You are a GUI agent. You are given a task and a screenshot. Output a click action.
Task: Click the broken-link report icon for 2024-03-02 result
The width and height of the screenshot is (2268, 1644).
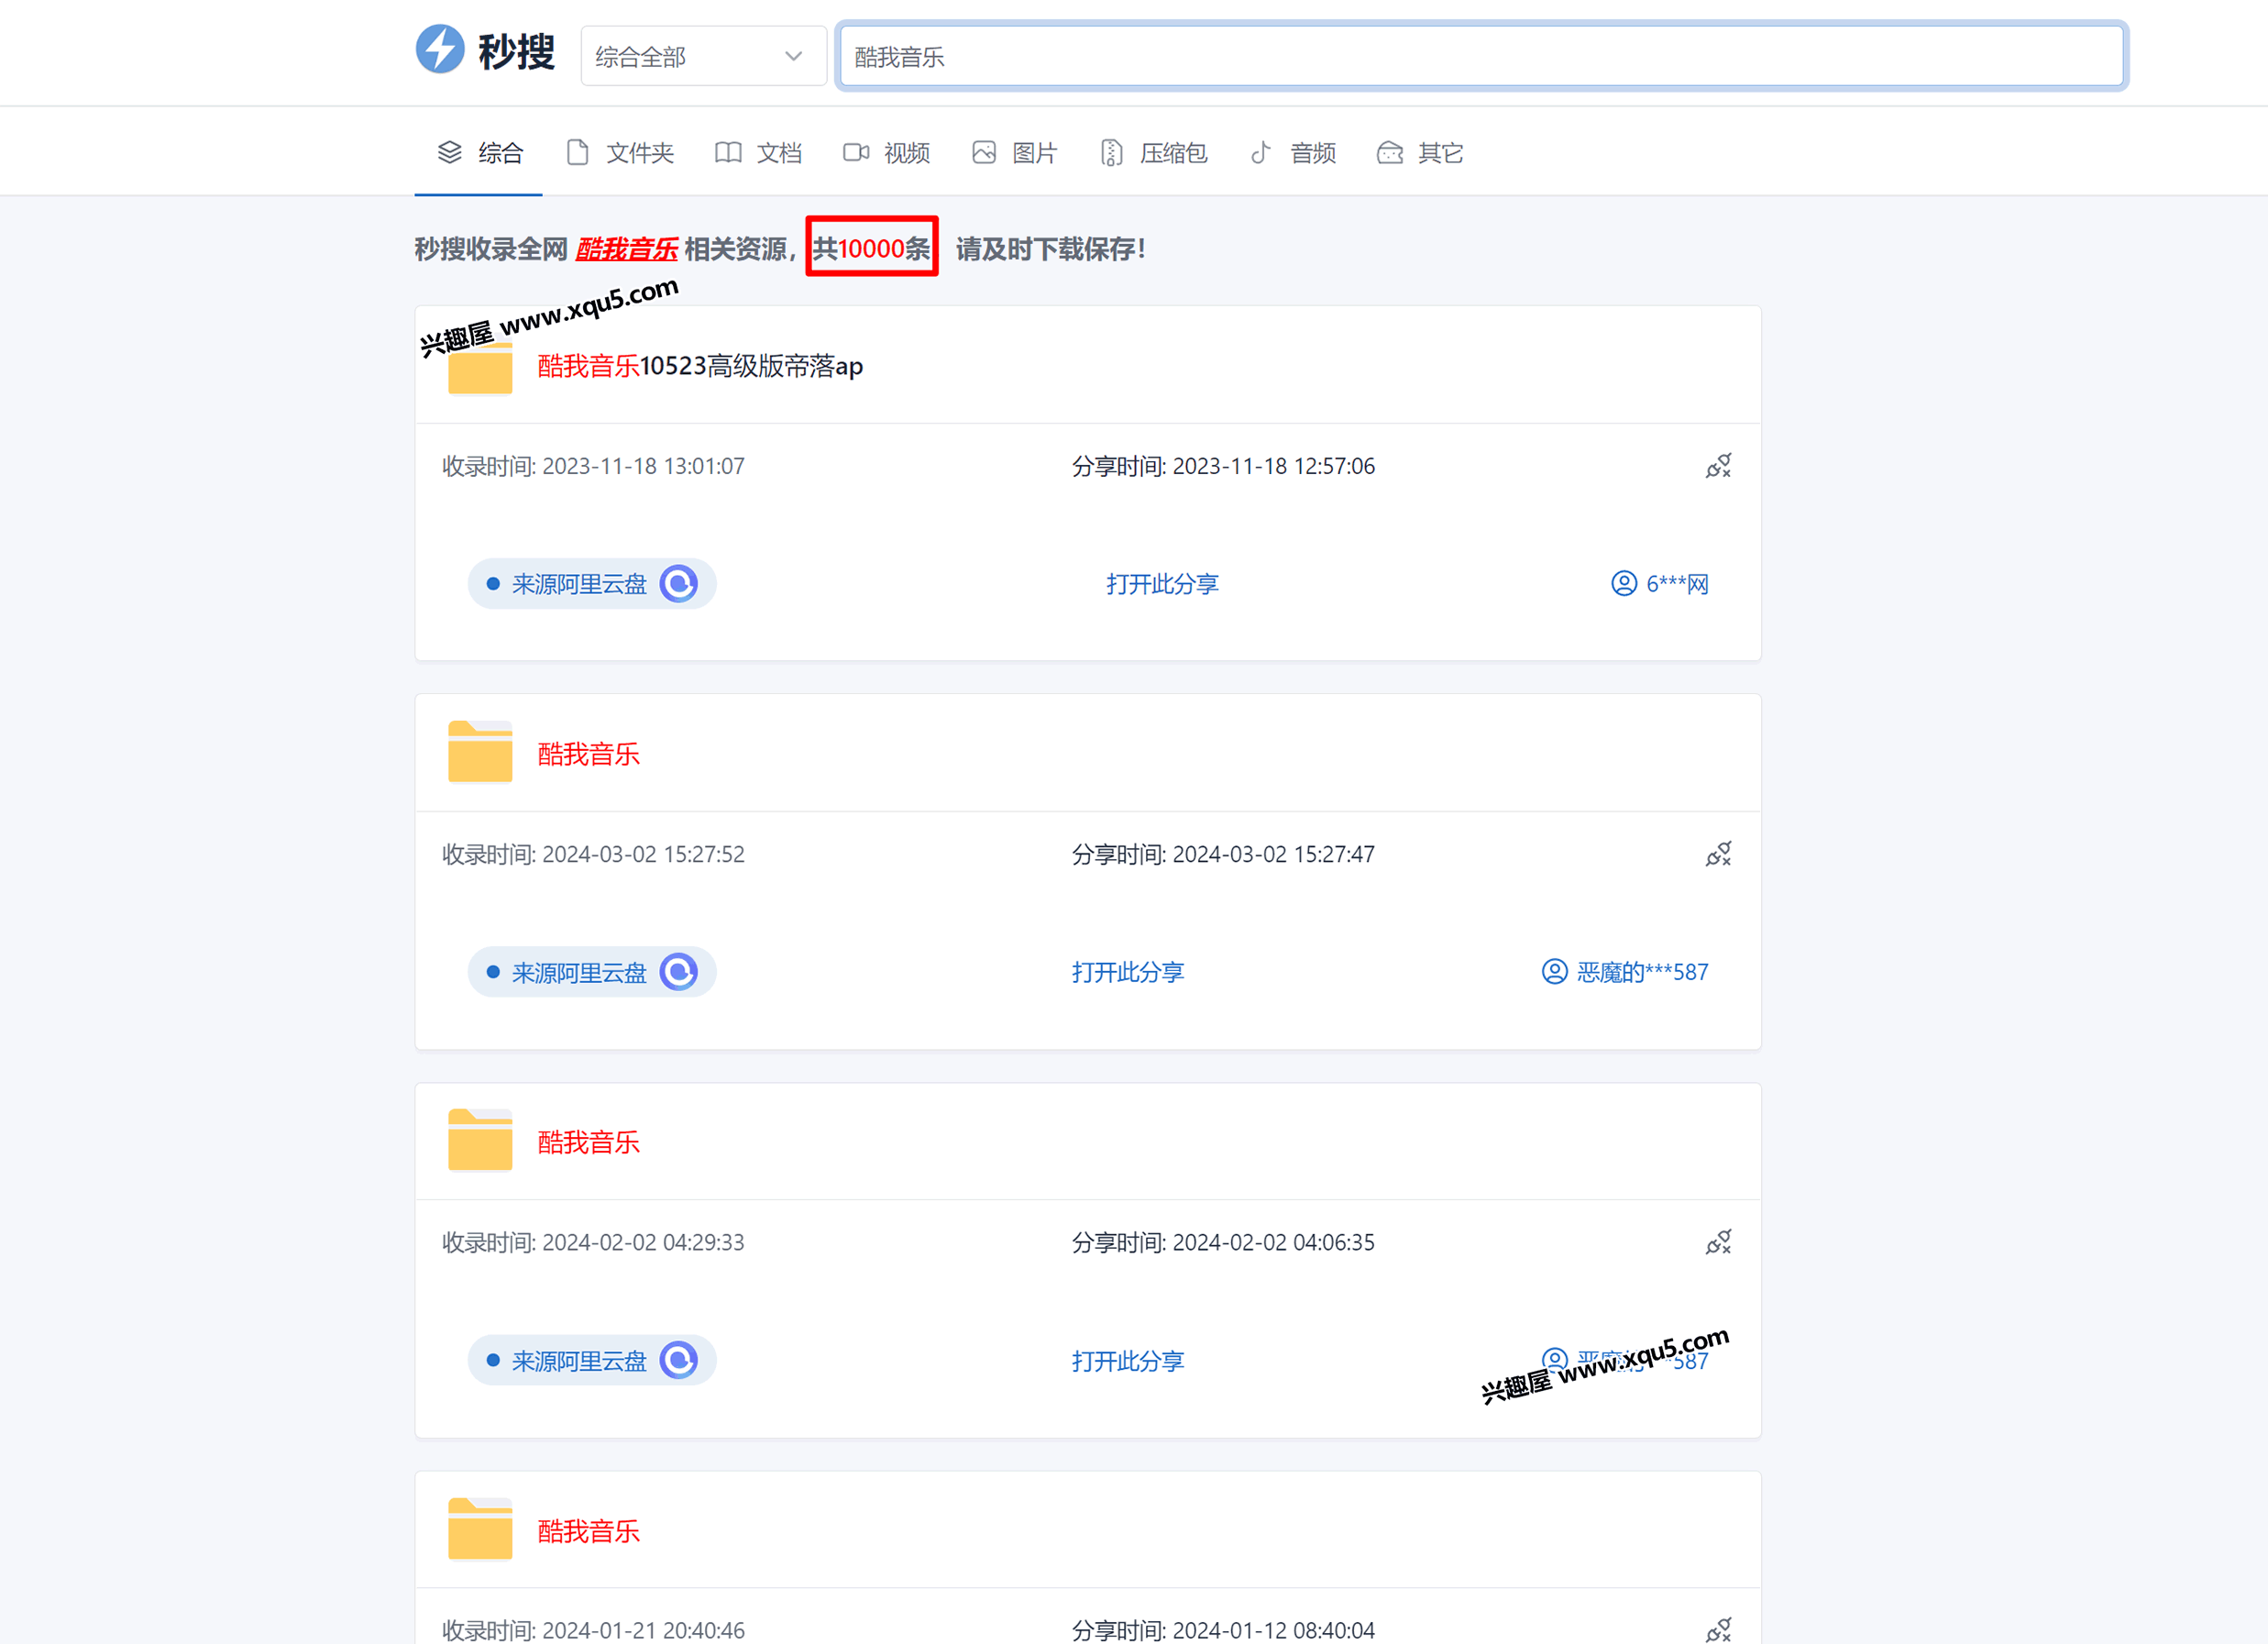click(x=1718, y=854)
